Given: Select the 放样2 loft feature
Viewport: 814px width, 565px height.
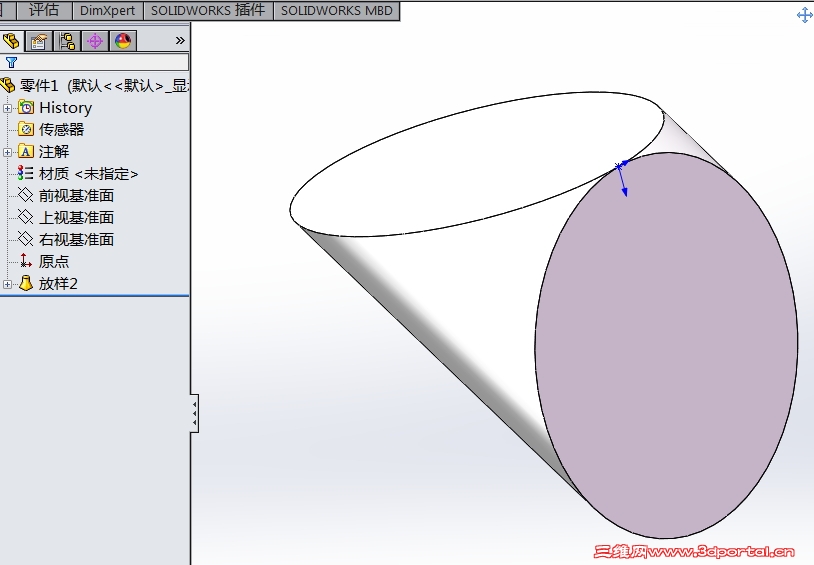Looking at the screenshot, I should pyautogui.click(x=58, y=284).
